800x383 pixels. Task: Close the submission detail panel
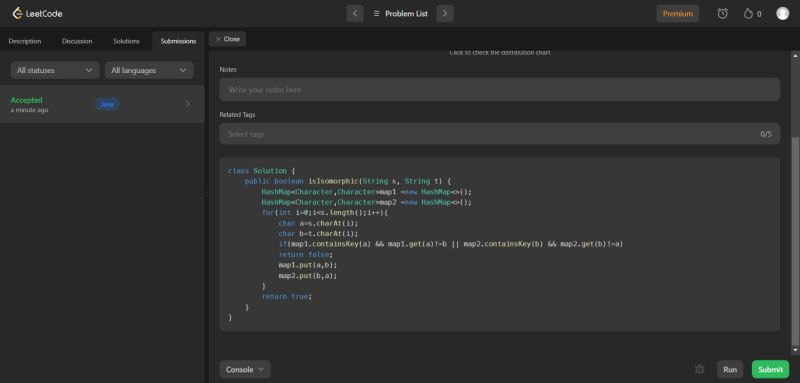coord(228,39)
